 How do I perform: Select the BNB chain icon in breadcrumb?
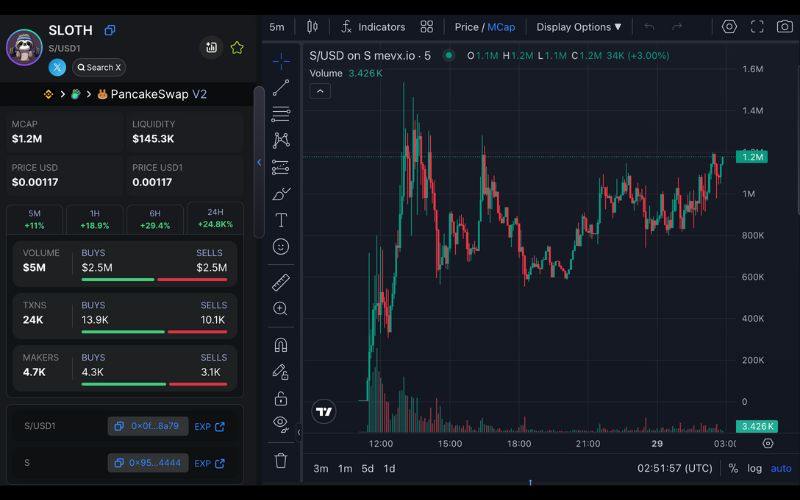[48, 94]
